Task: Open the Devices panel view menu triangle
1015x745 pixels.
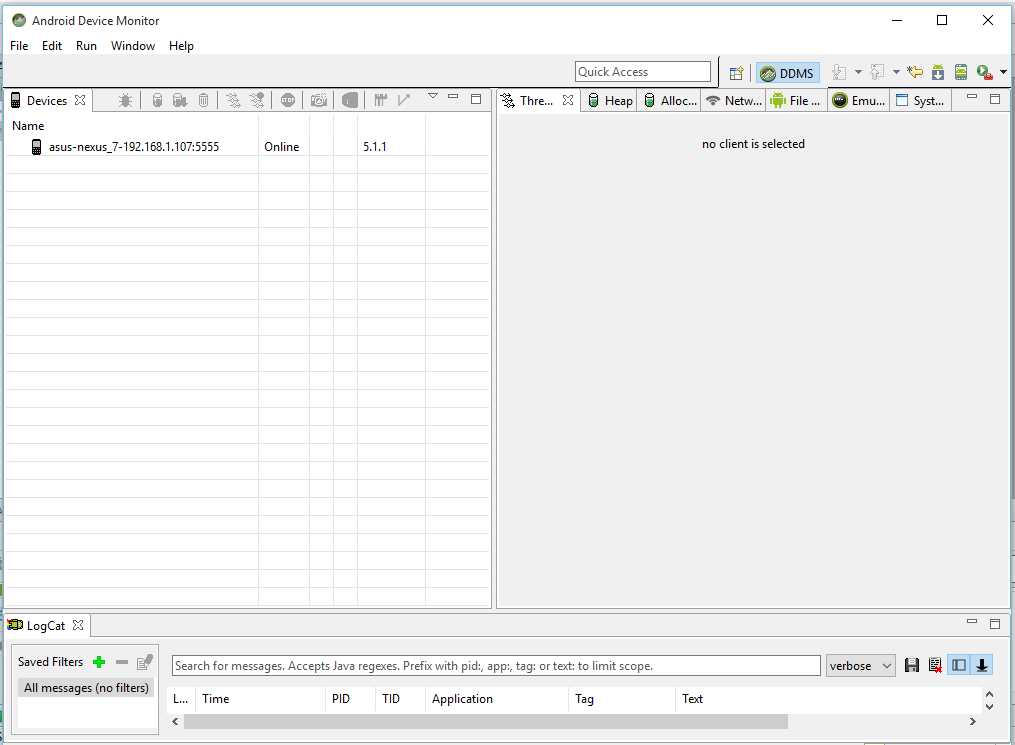Action: (x=433, y=96)
